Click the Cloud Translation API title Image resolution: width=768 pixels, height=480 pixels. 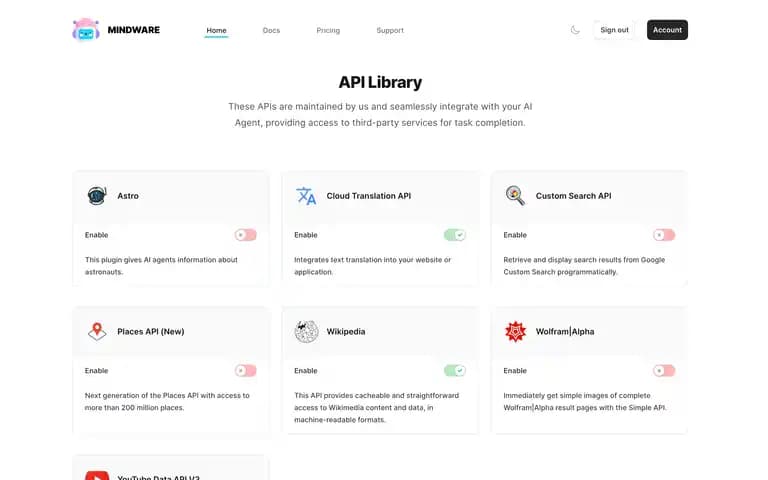click(369, 196)
